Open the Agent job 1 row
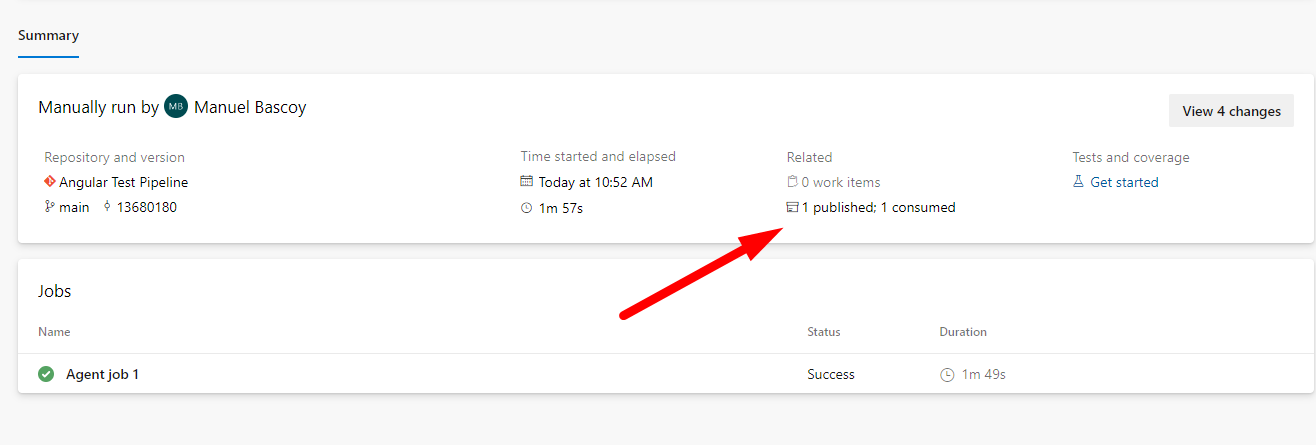Image resolution: width=1316 pixels, height=445 pixels. (x=102, y=374)
